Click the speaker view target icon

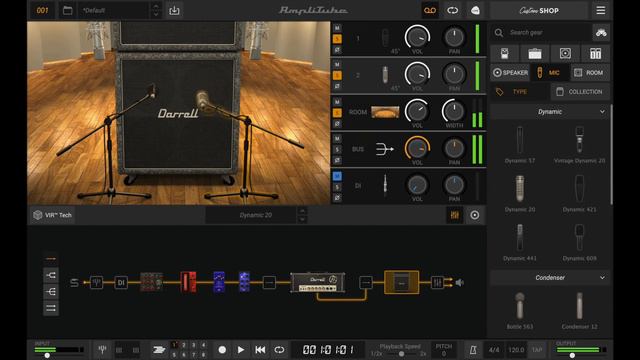click(475, 215)
